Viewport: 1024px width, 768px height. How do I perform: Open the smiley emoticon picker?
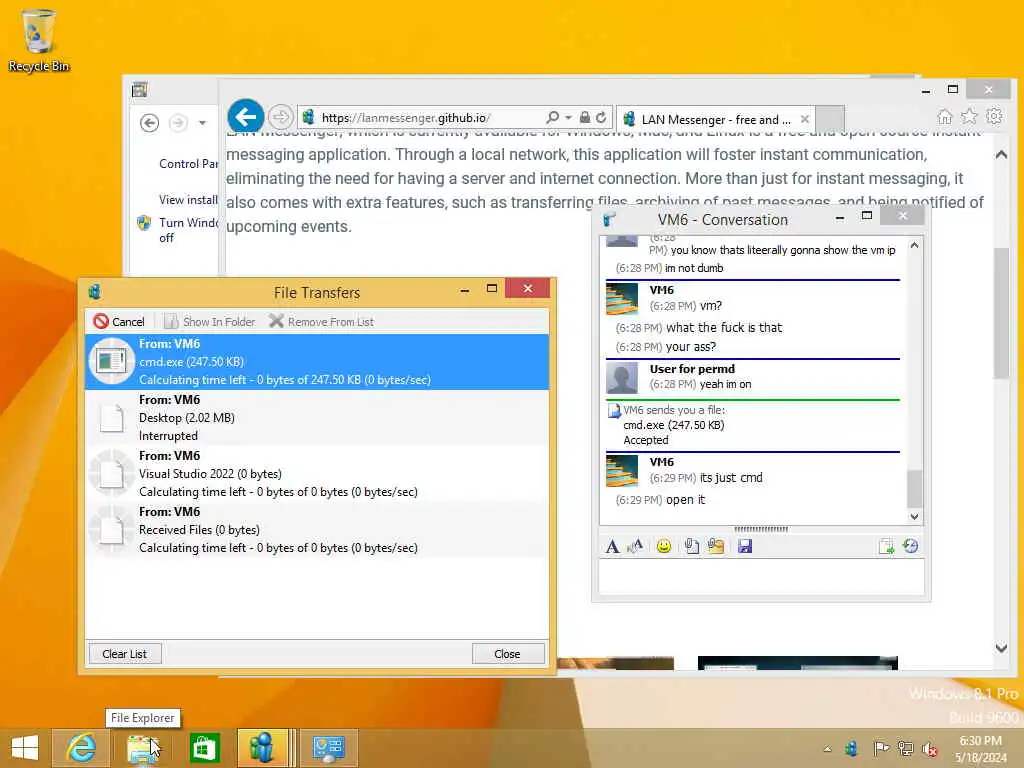[664, 546]
